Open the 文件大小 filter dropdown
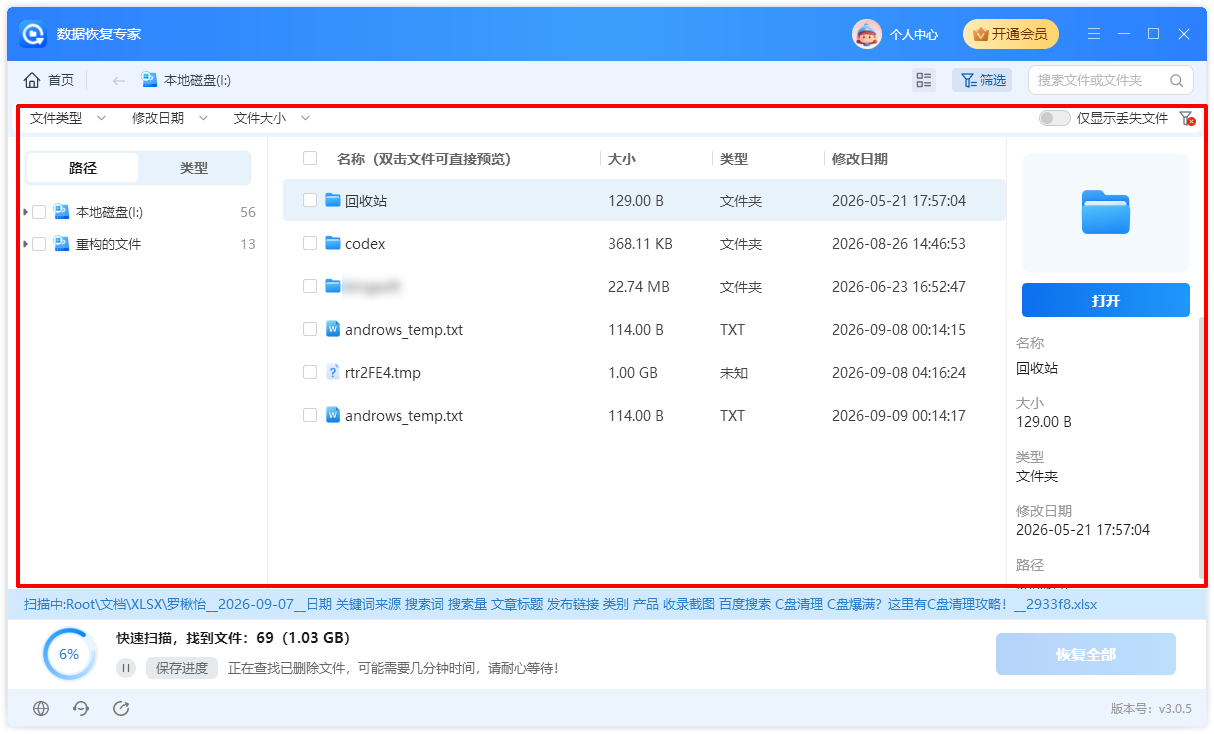1214x734 pixels. (272, 118)
